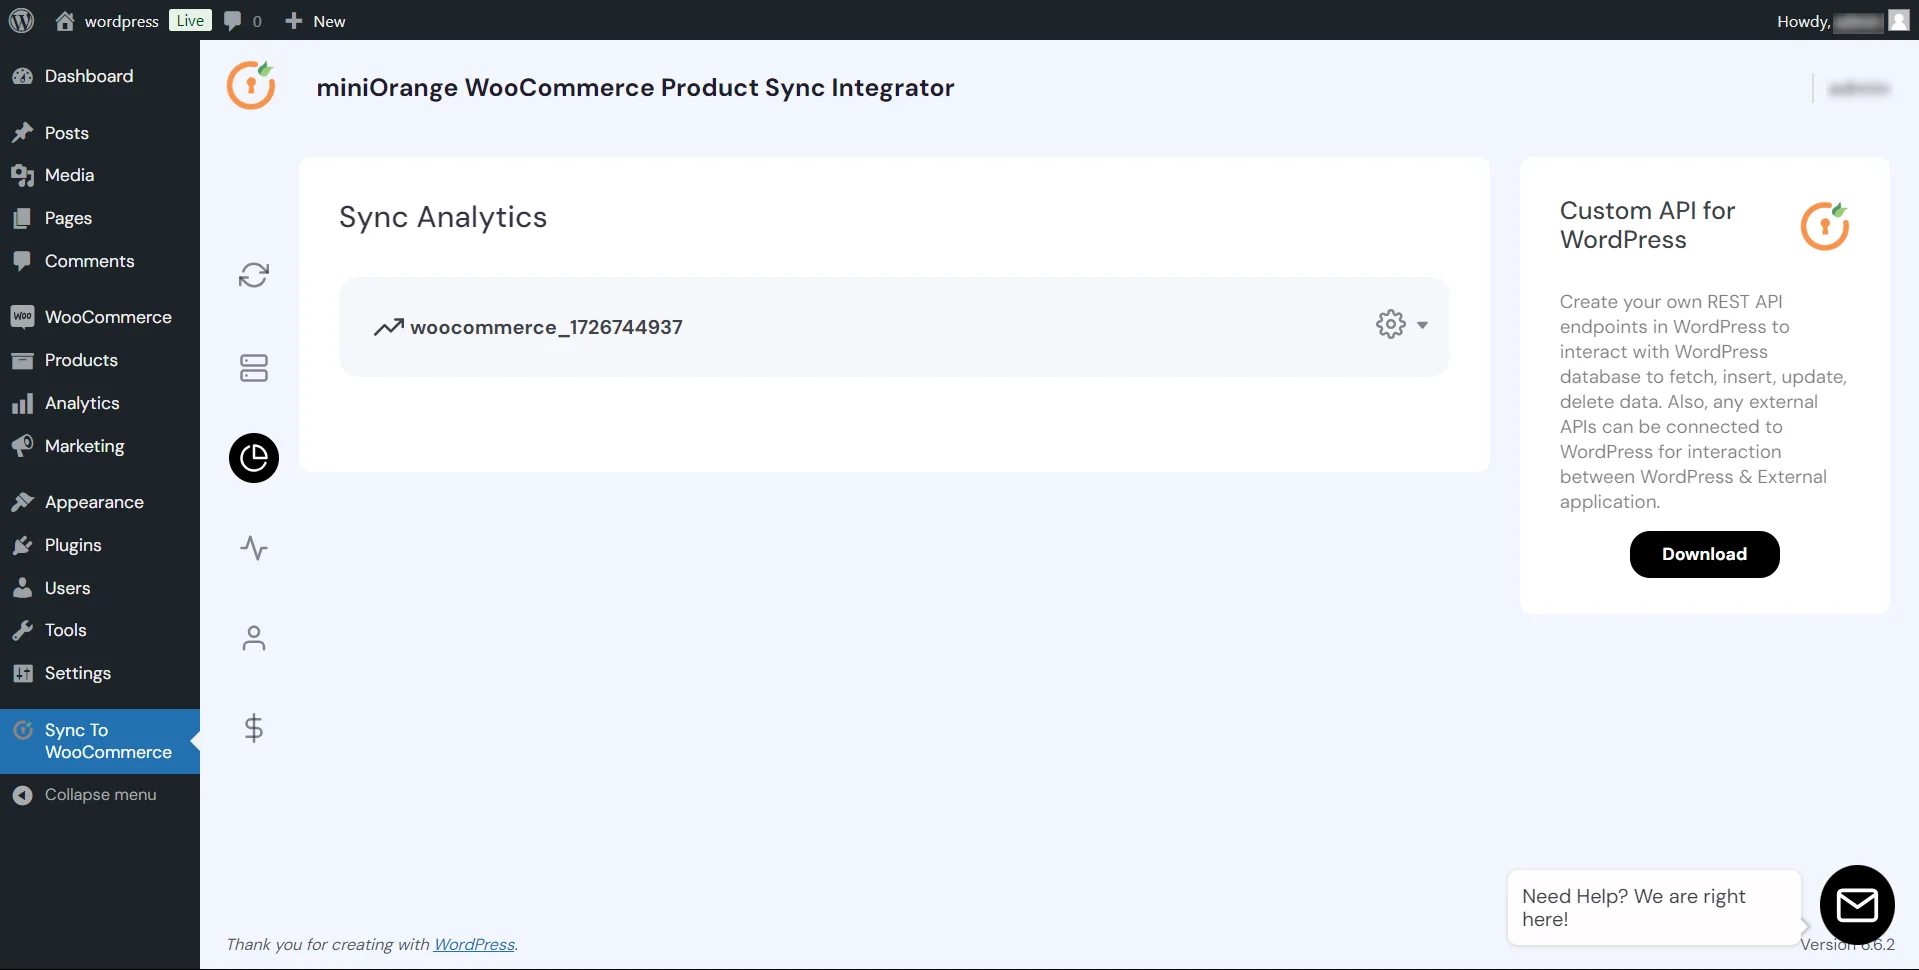Go to Dashboard in sidebar
This screenshot has height=970, width=1919.
pos(100,76)
